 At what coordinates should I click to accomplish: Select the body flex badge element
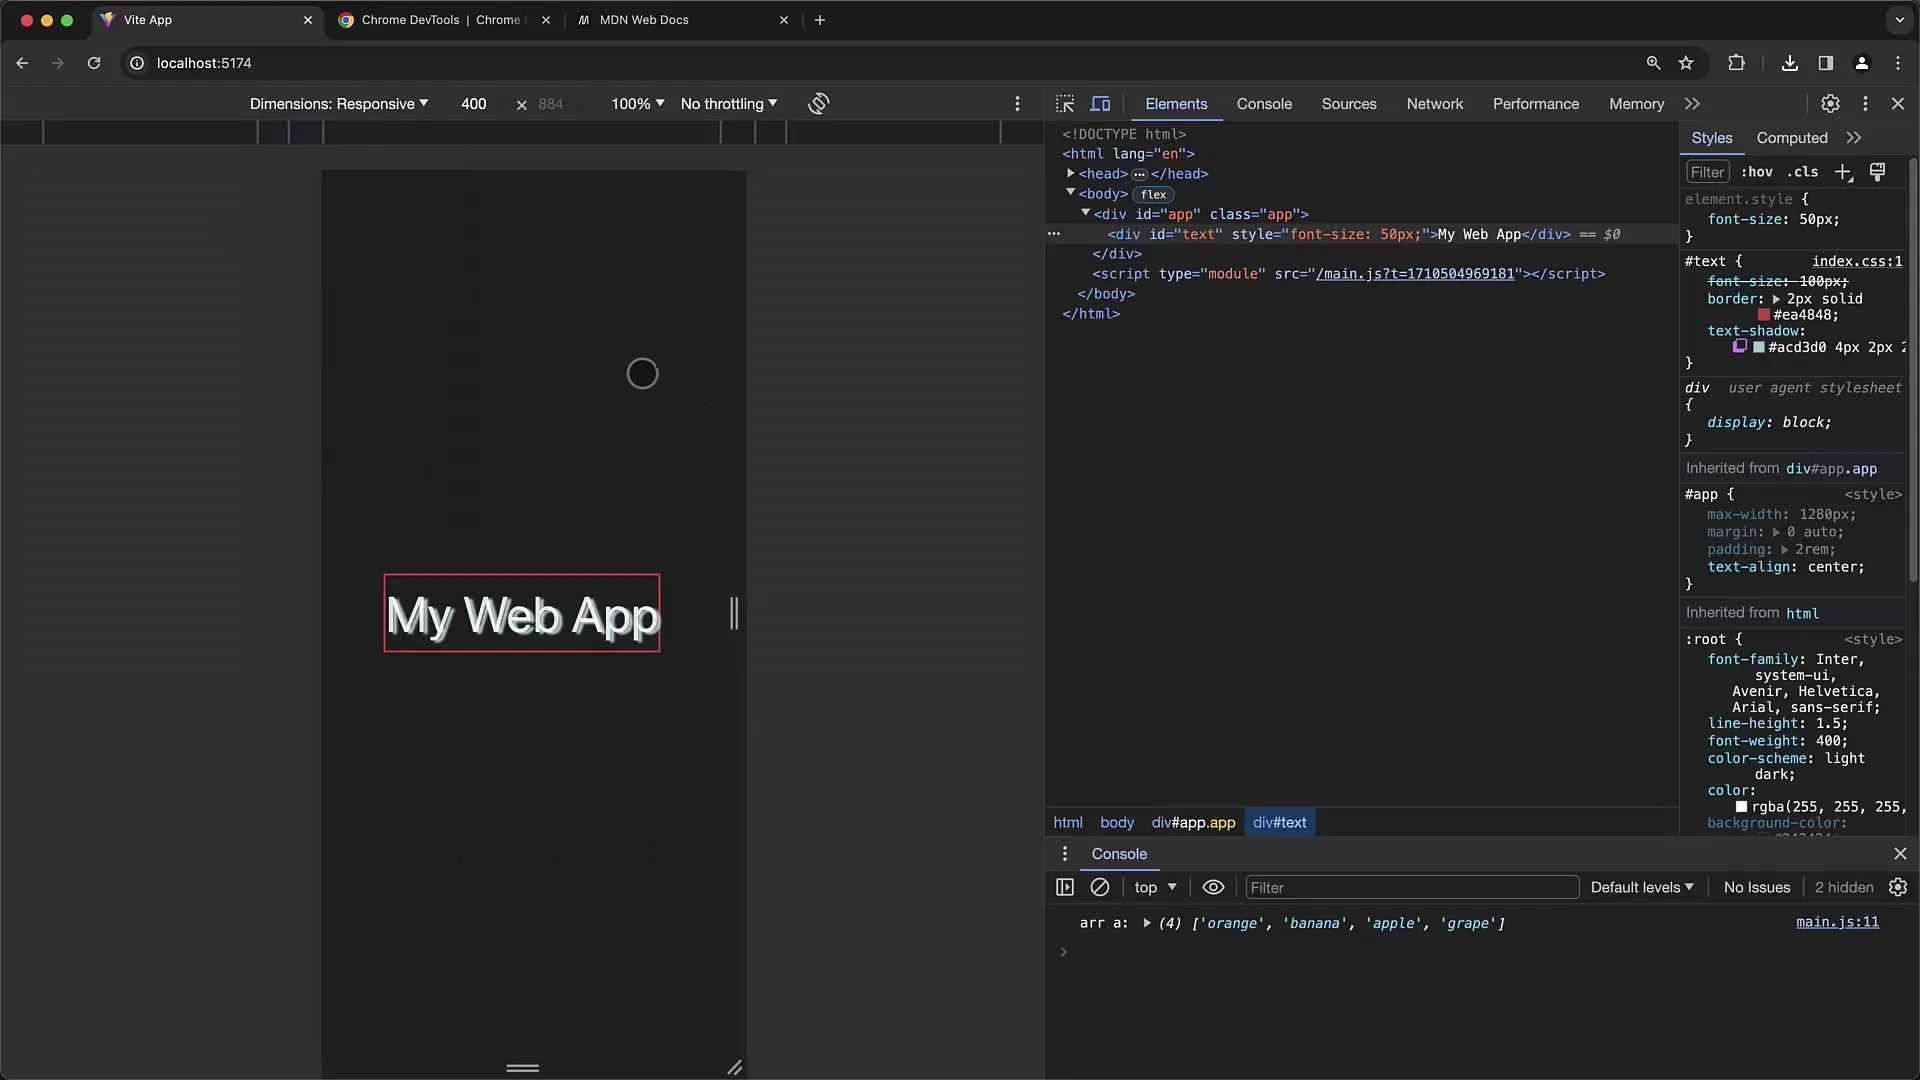click(x=1153, y=194)
